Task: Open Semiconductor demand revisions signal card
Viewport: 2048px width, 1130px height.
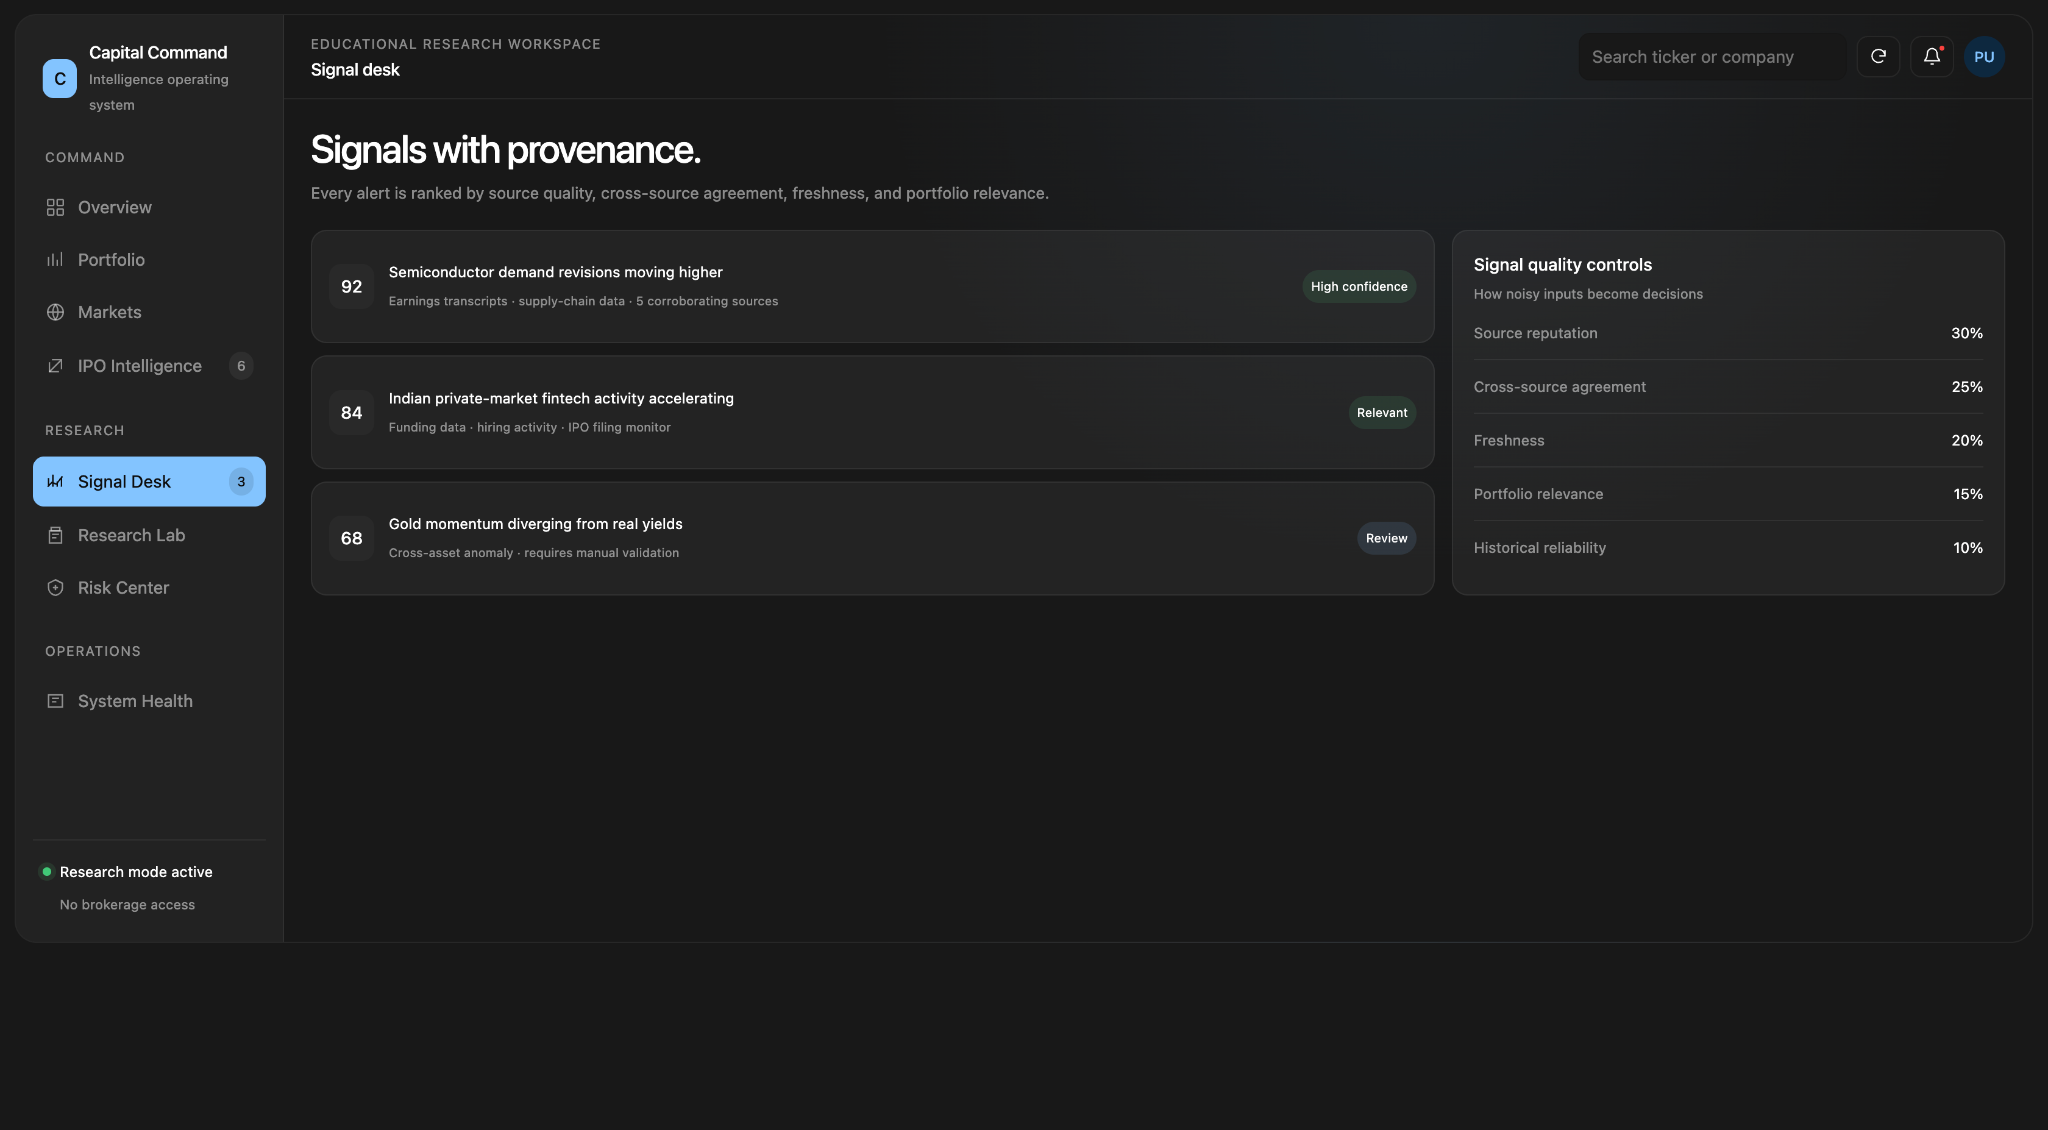Action: pos(872,287)
